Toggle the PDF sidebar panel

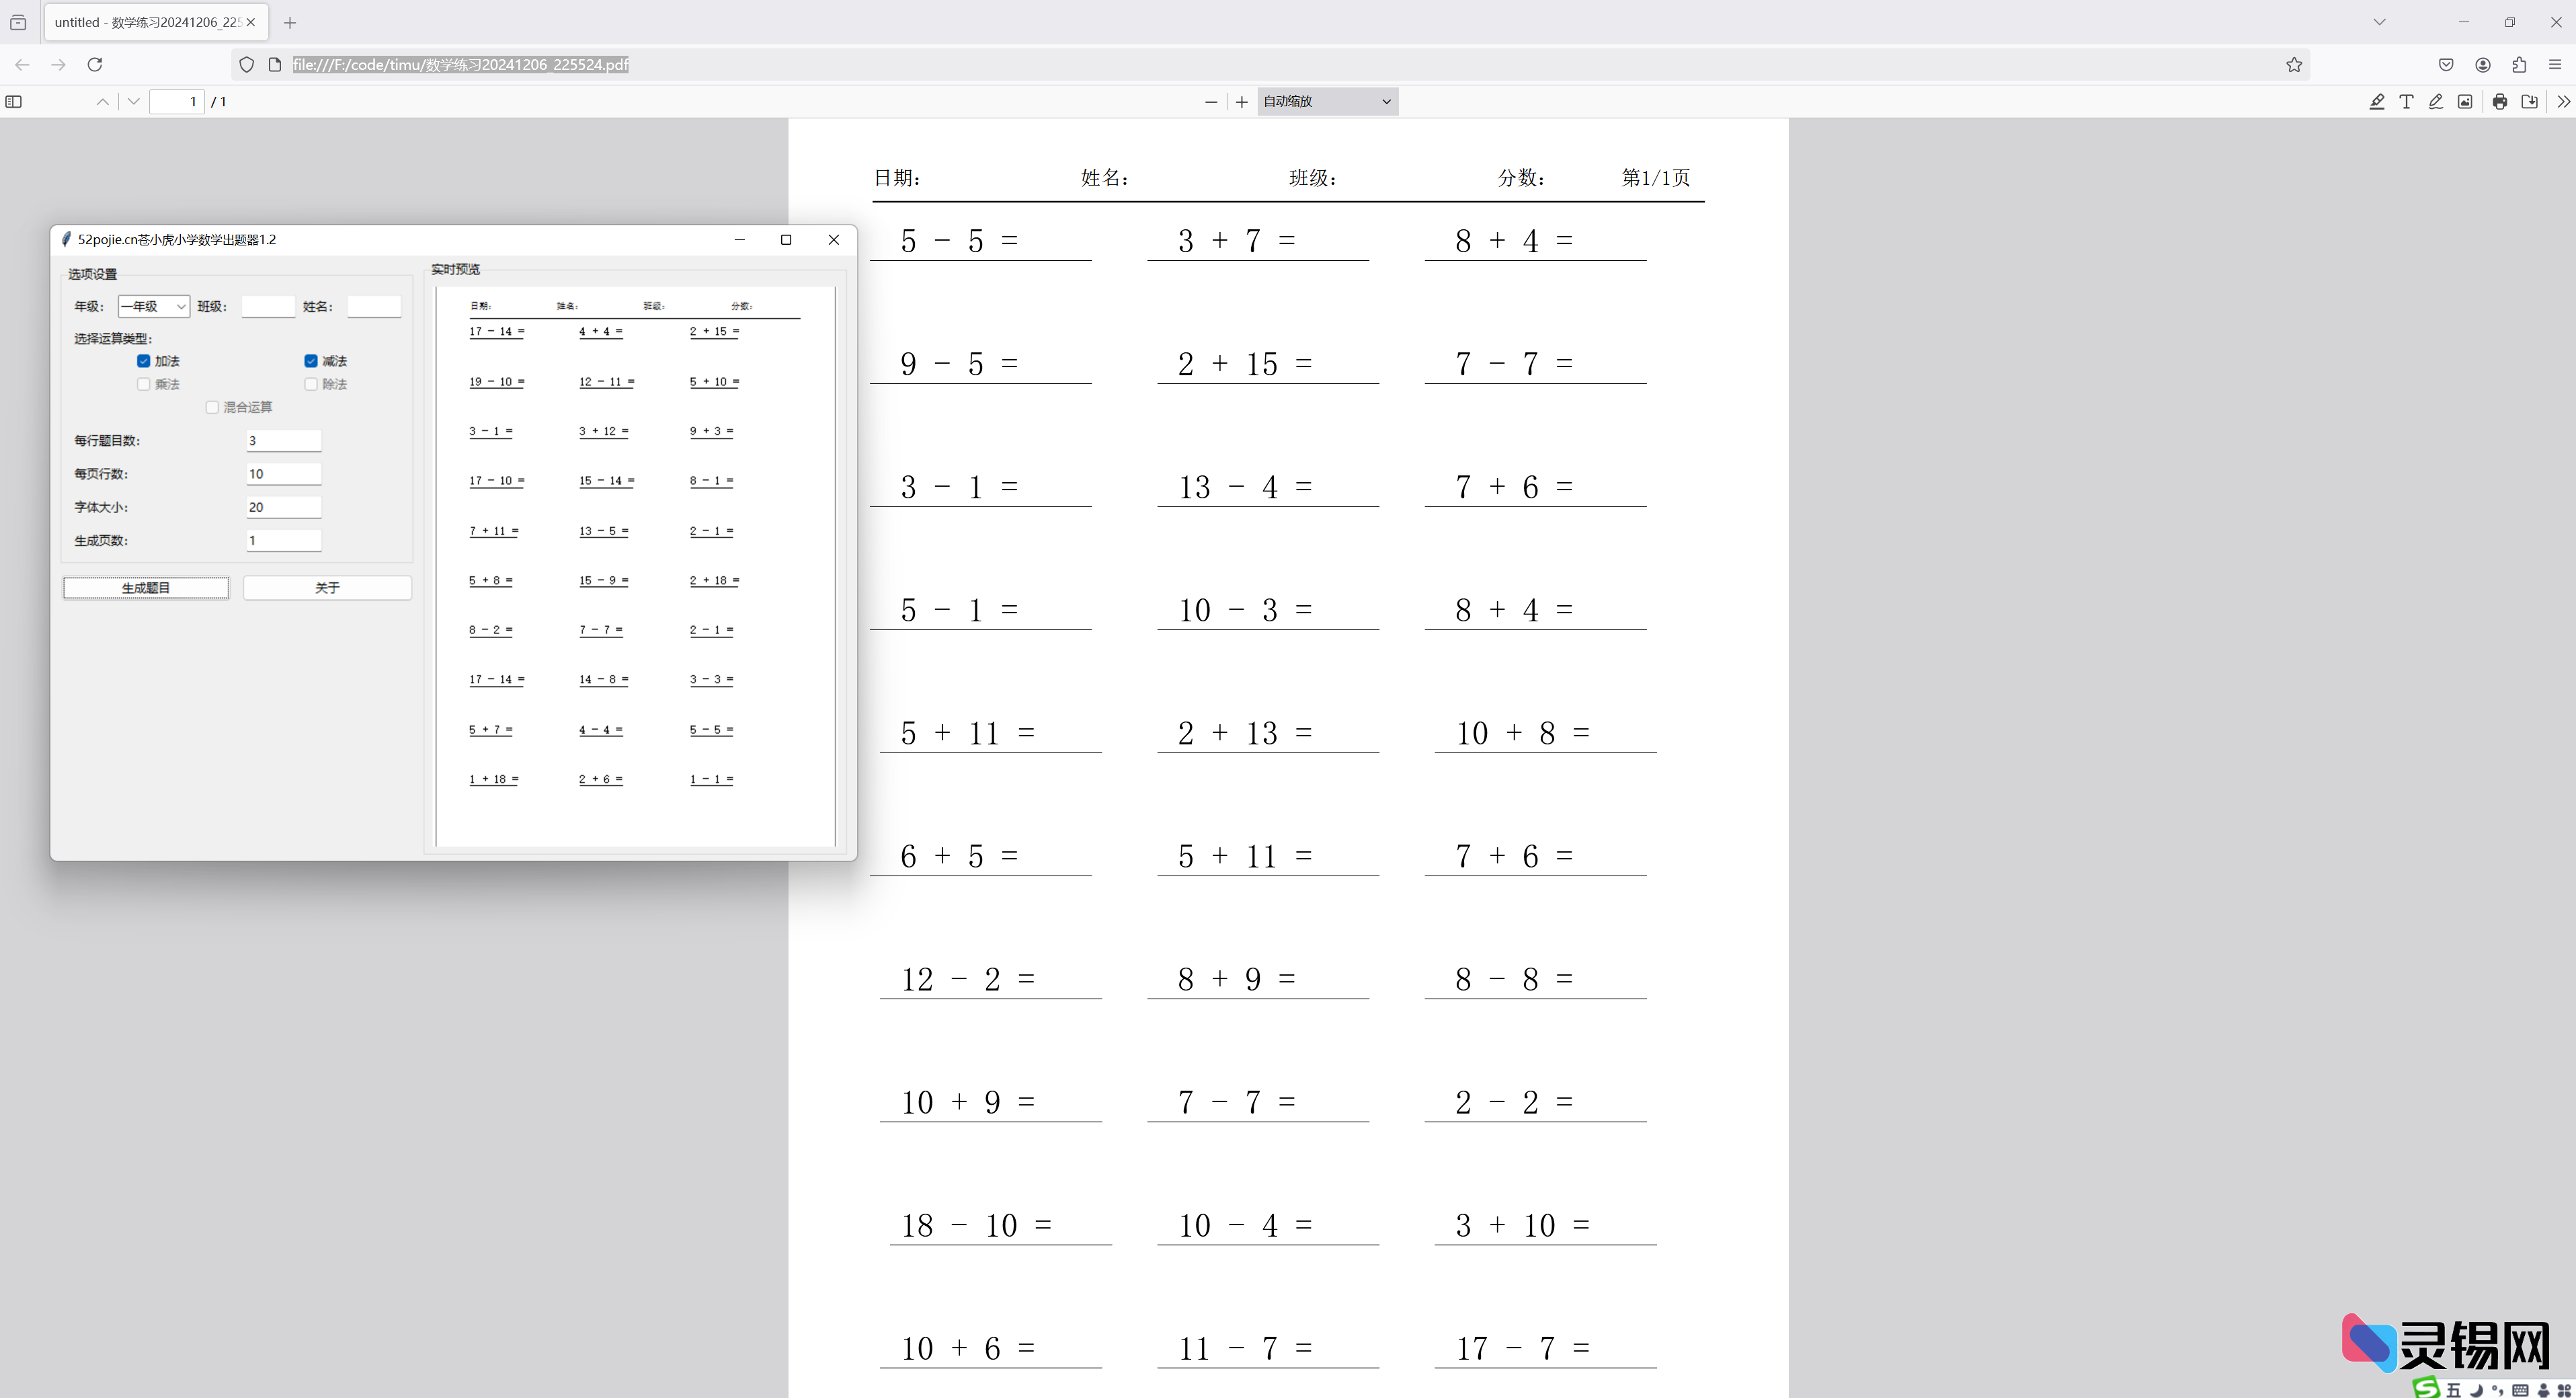(x=14, y=101)
